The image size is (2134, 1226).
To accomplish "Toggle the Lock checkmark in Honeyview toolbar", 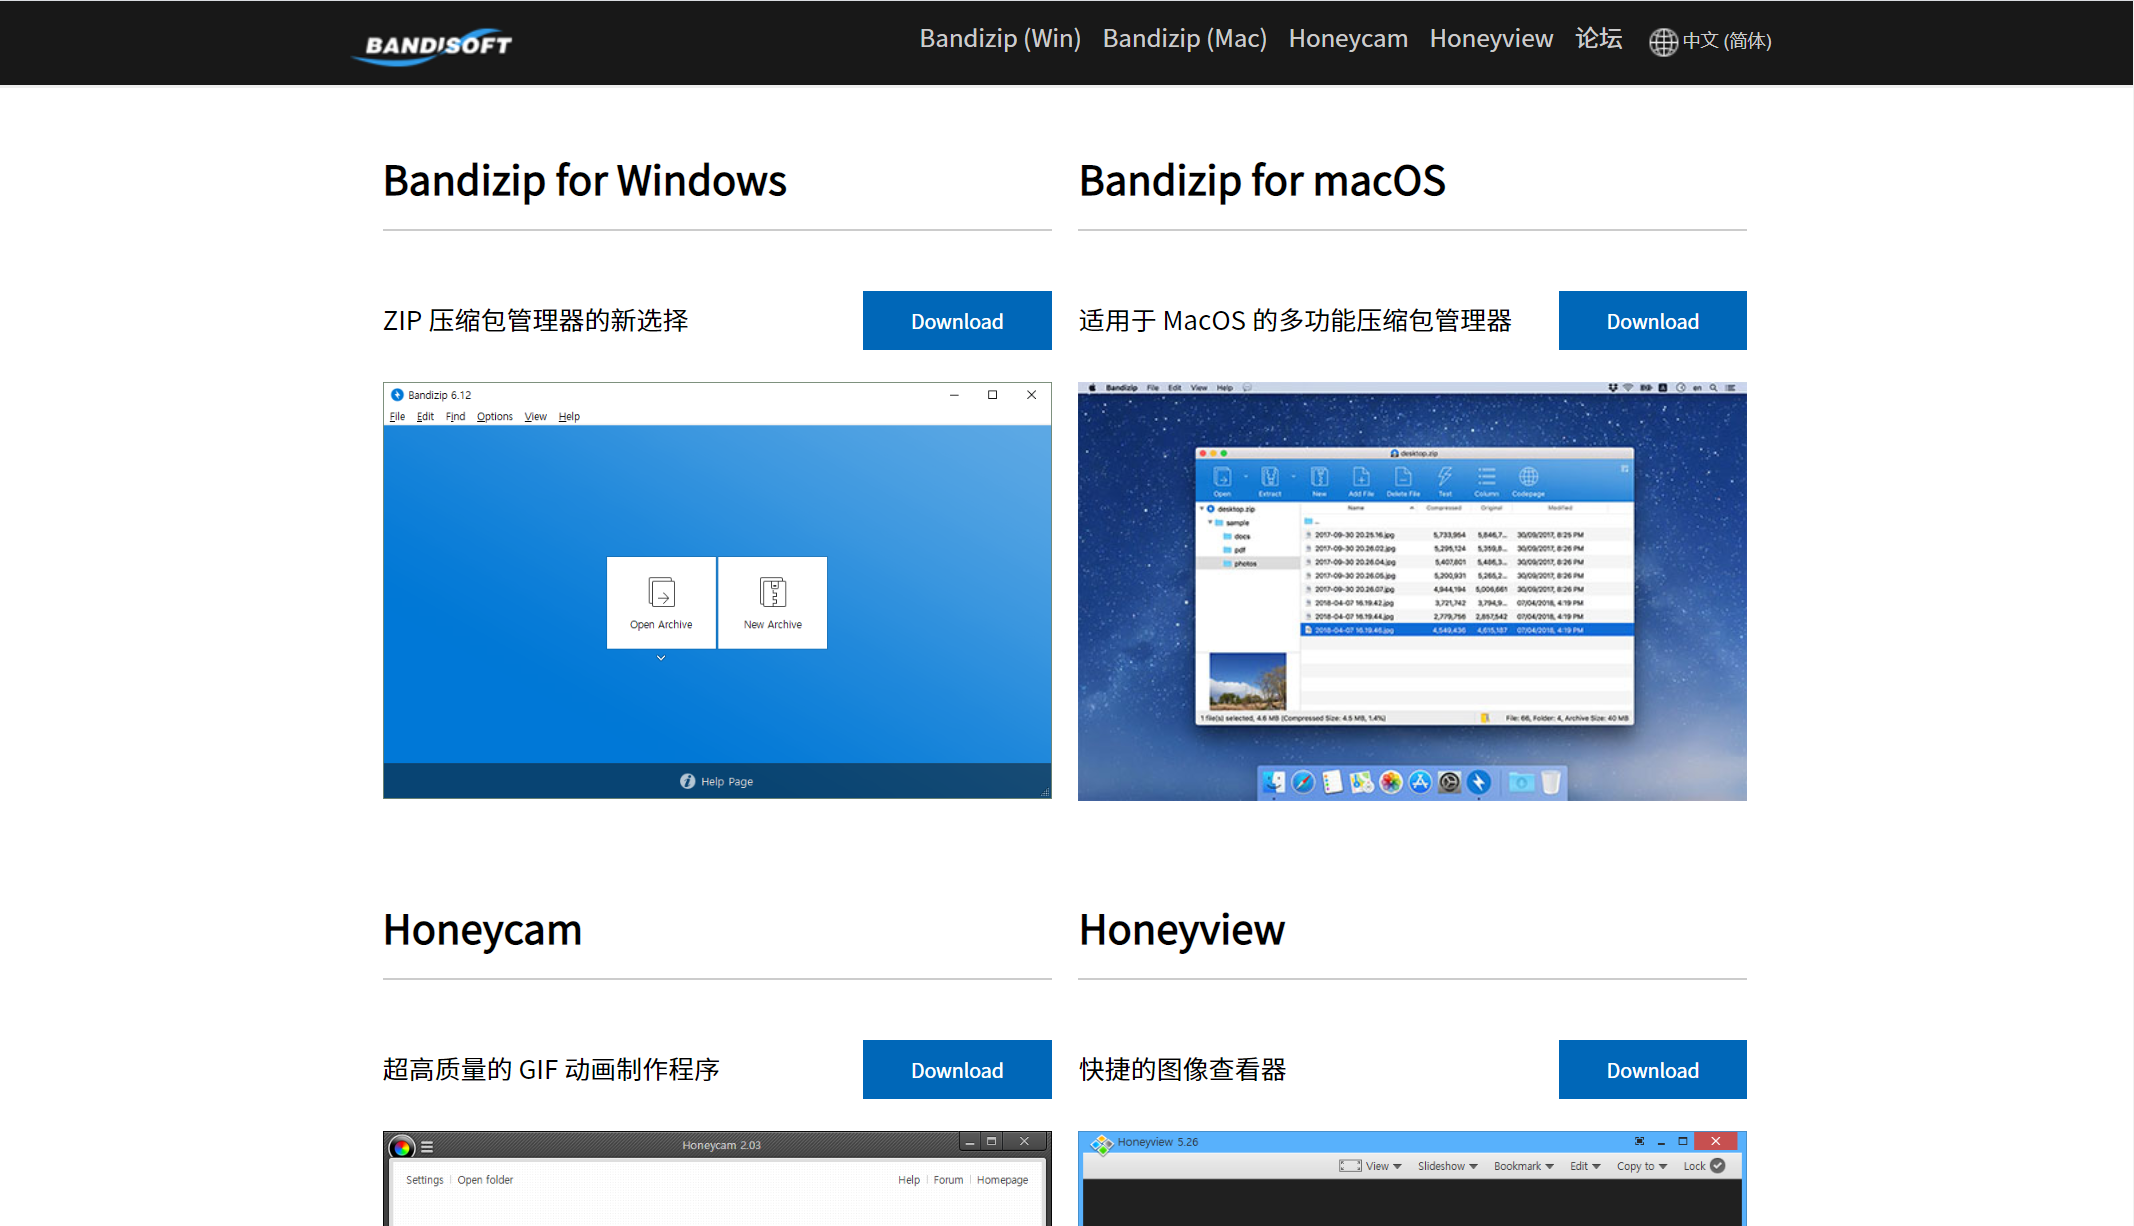I will coord(1717,1166).
